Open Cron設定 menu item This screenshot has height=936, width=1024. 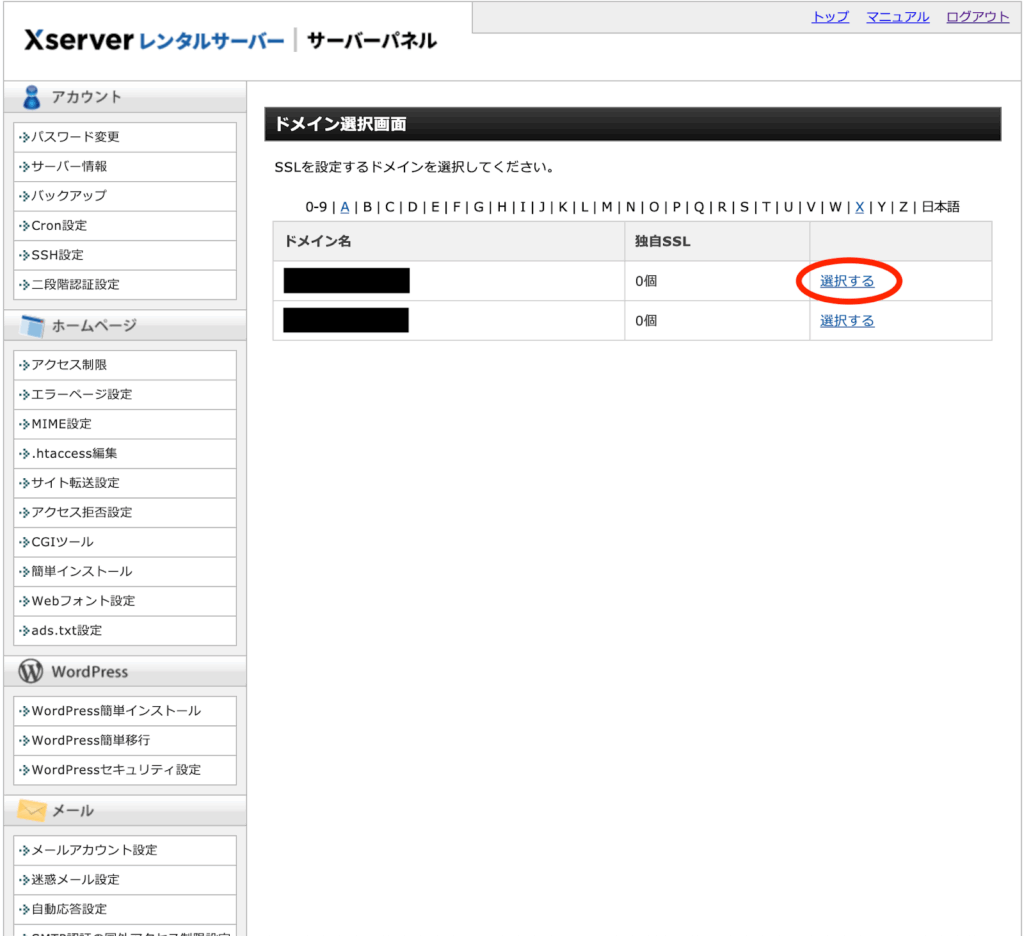tap(59, 225)
